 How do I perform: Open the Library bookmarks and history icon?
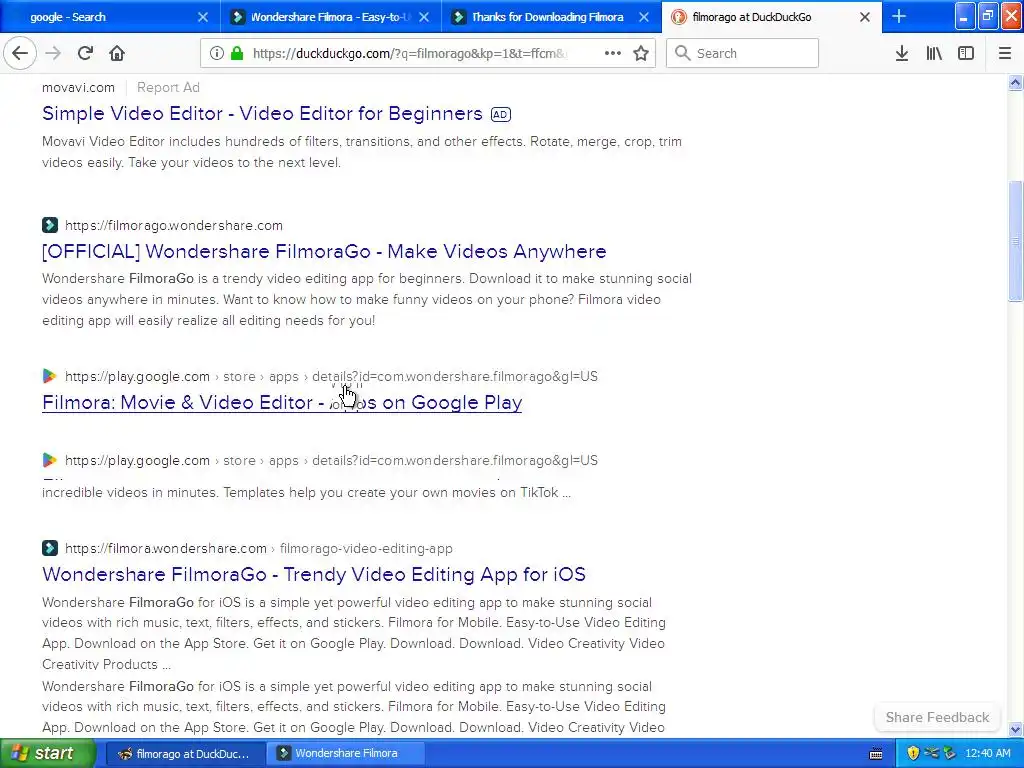pyautogui.click(x=934, y=53)
